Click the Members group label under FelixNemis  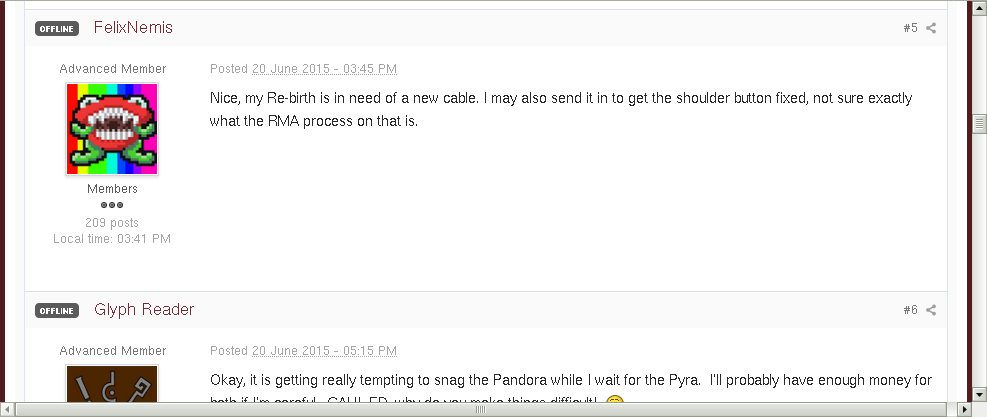112,189
